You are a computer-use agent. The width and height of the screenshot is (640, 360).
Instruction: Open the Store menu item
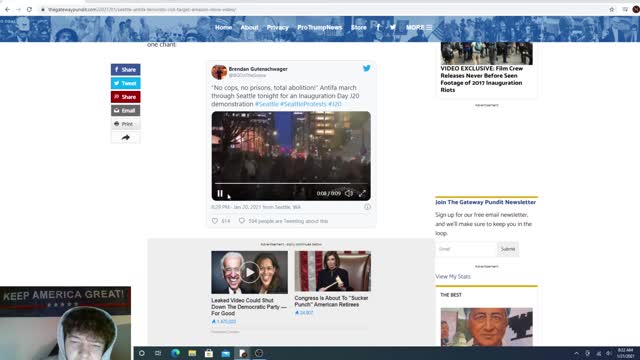point(358,27)
